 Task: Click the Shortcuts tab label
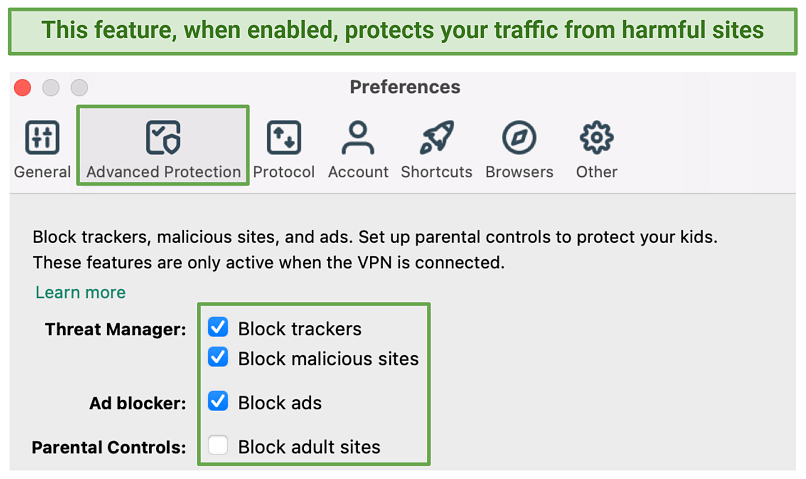(436, 172)
